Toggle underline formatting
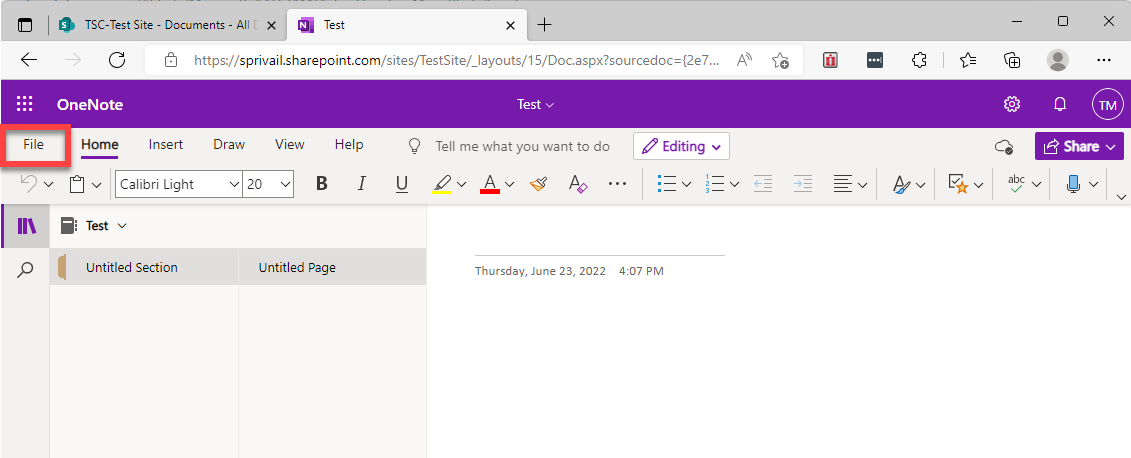Image resolution: width=1131 pixels, height=458 pixels. (x=402, y=184)
